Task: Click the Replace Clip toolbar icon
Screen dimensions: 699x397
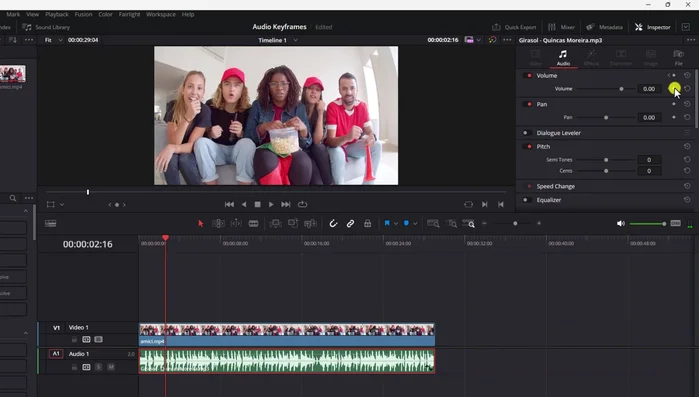Action: 310,224
